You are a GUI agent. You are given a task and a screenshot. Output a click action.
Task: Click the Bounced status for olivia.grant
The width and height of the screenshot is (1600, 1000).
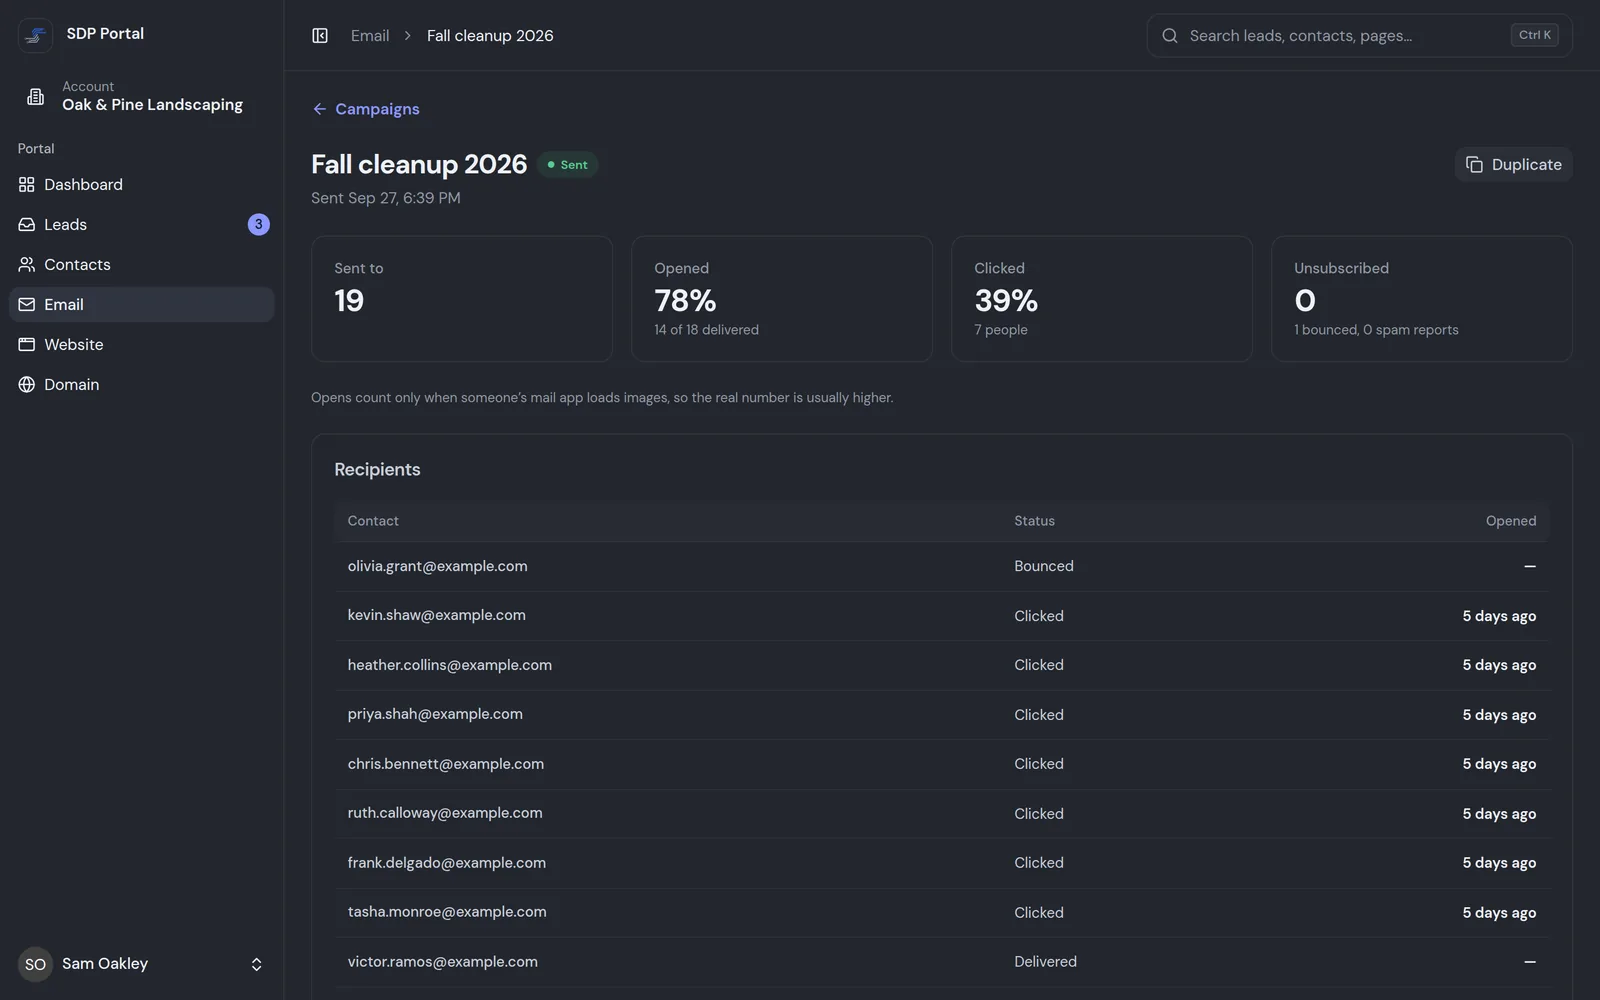[1044, 566]
